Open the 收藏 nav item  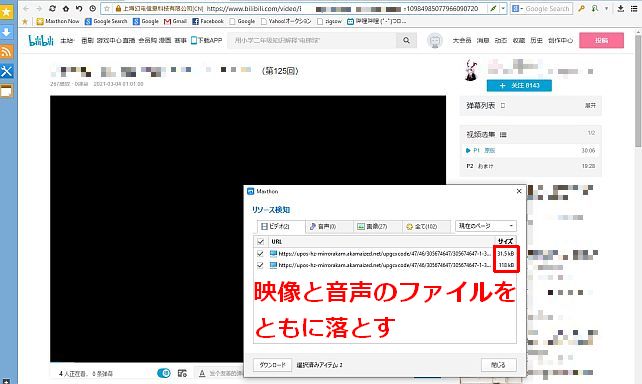(519, 41)
